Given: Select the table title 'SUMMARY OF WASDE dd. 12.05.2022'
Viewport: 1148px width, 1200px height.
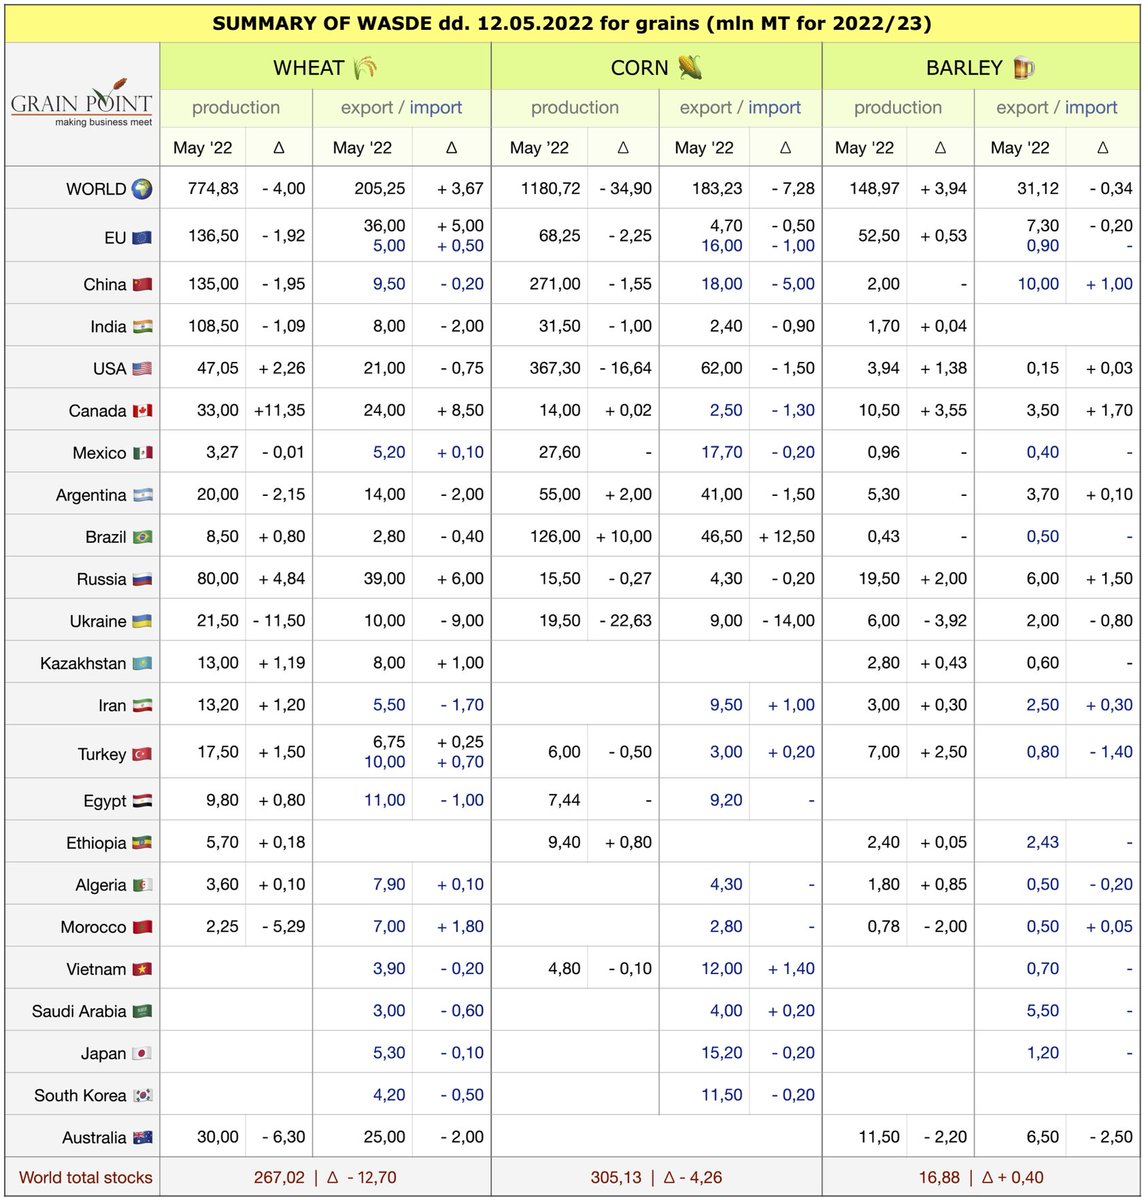Looking at the screenshot, I should pos(402,23).
